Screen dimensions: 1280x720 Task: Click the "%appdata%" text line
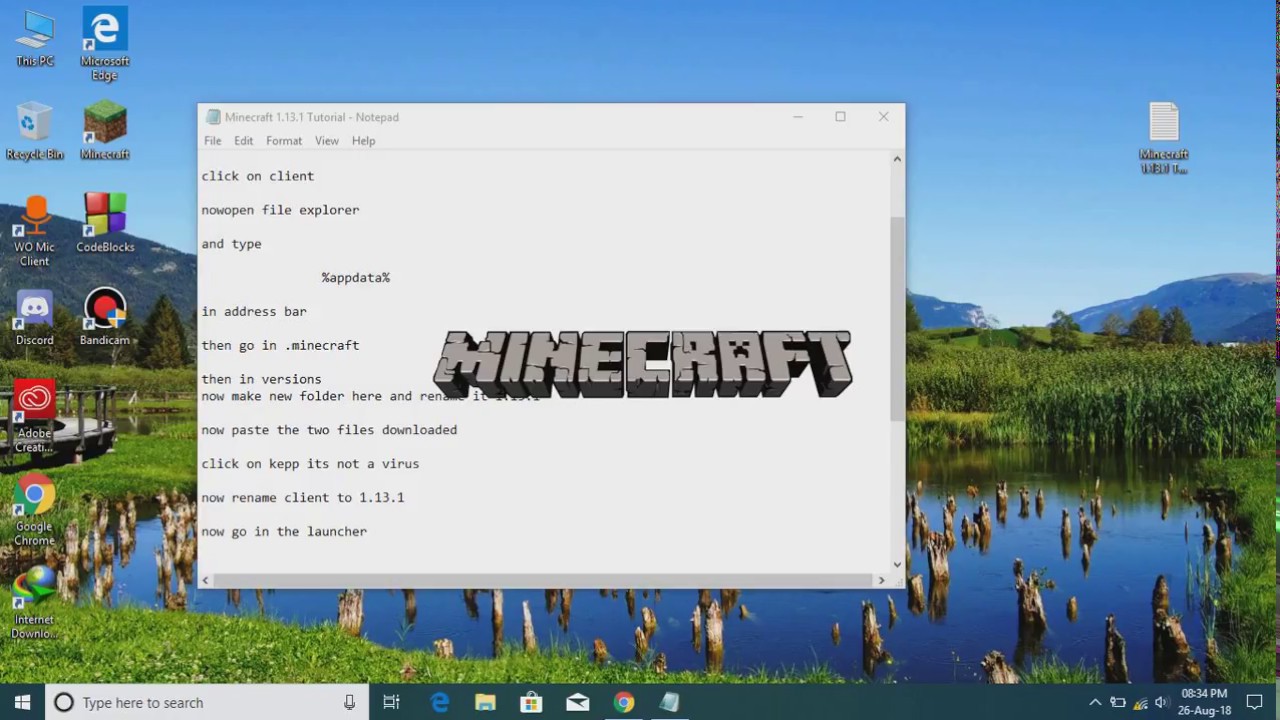(356, 278)
